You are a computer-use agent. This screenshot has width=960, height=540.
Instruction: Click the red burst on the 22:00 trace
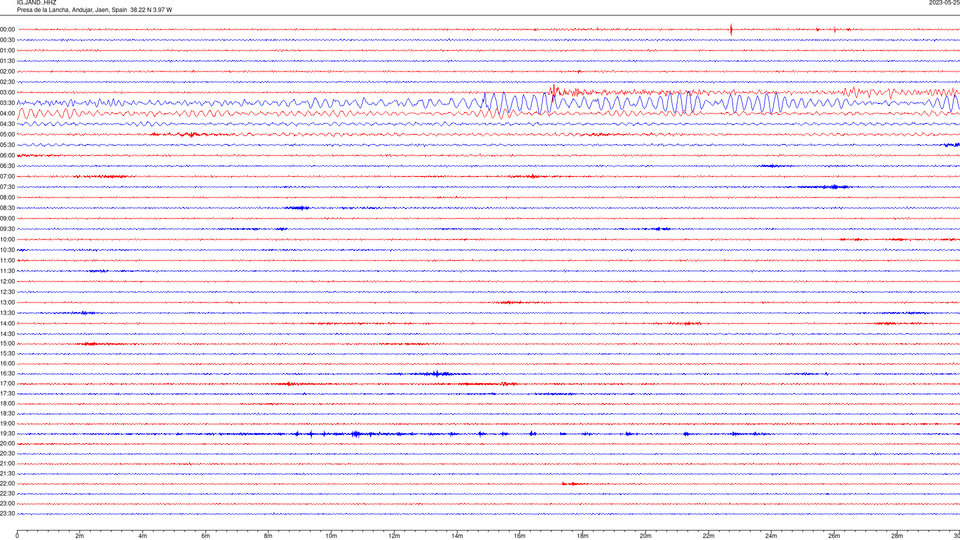(572, 484)
